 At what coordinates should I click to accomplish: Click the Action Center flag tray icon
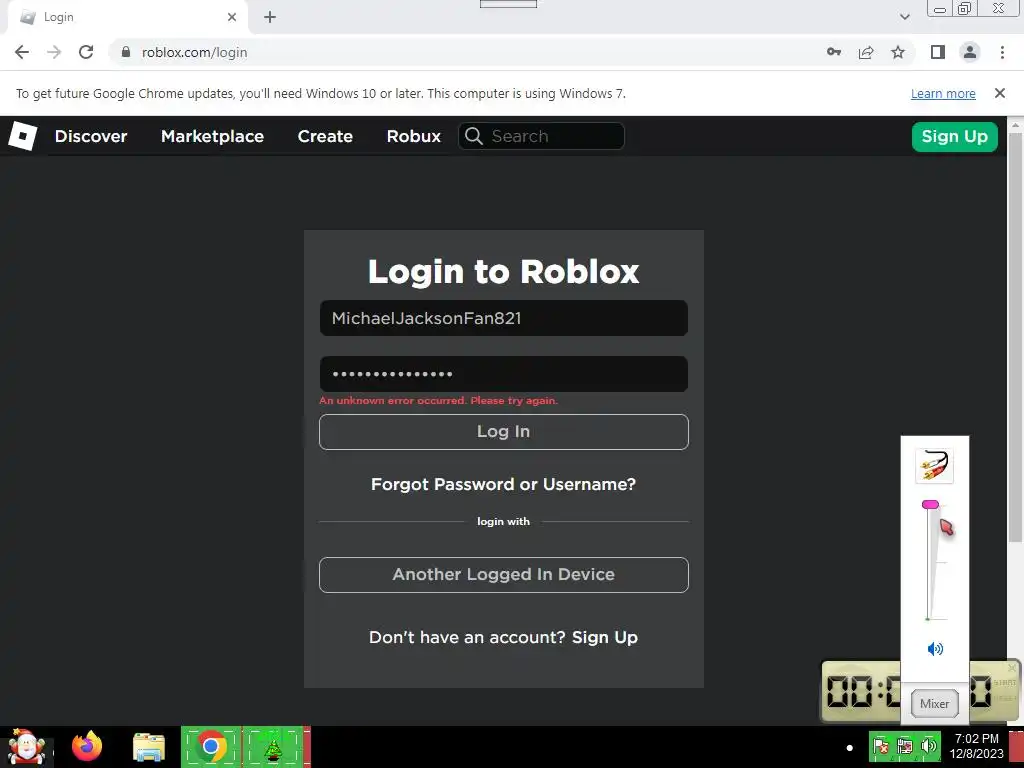click(x=881, y=746)
